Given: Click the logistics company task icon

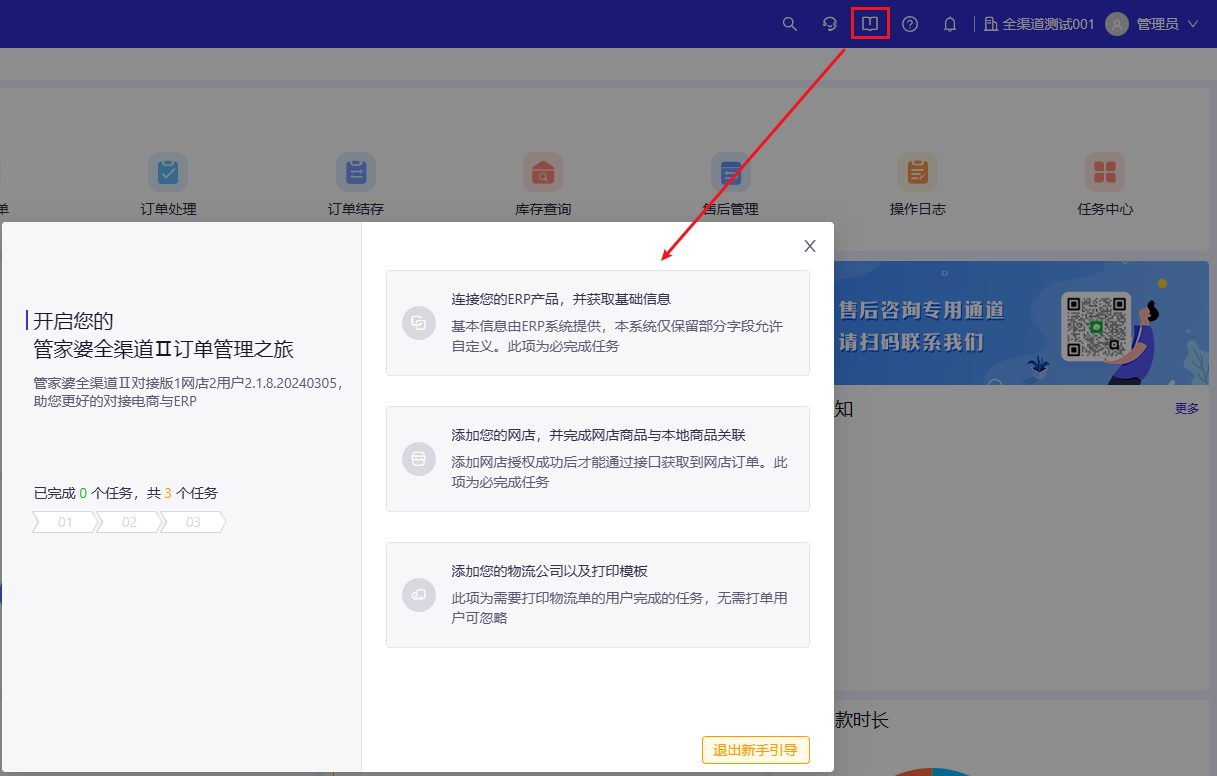Looking at the screenshot, I should coord(419,595).
